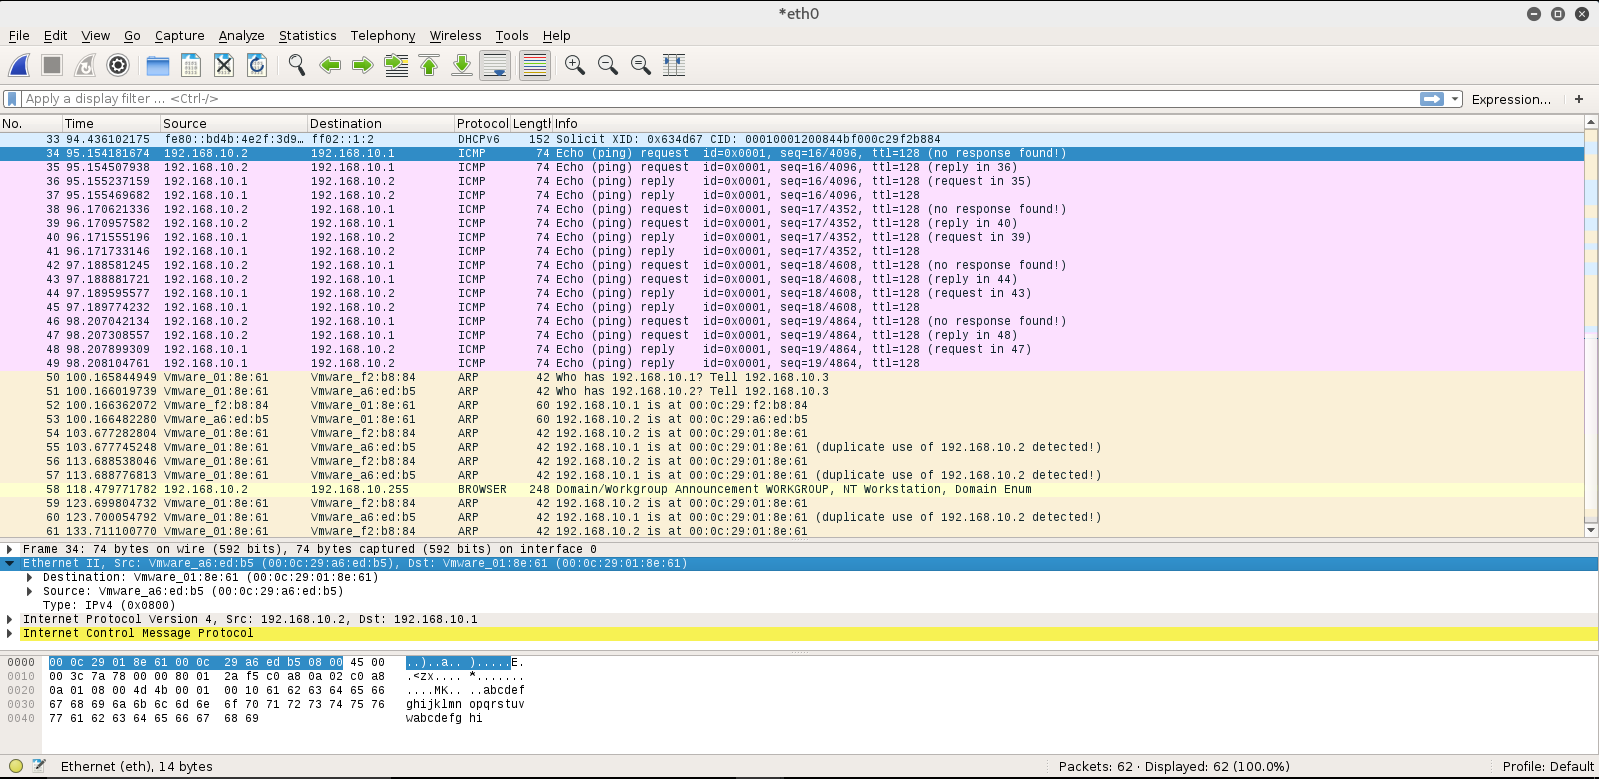The height and width of the screenshot is (779, 1599).
Task: Zoom in the main window text
Action: tap(575, 65)
